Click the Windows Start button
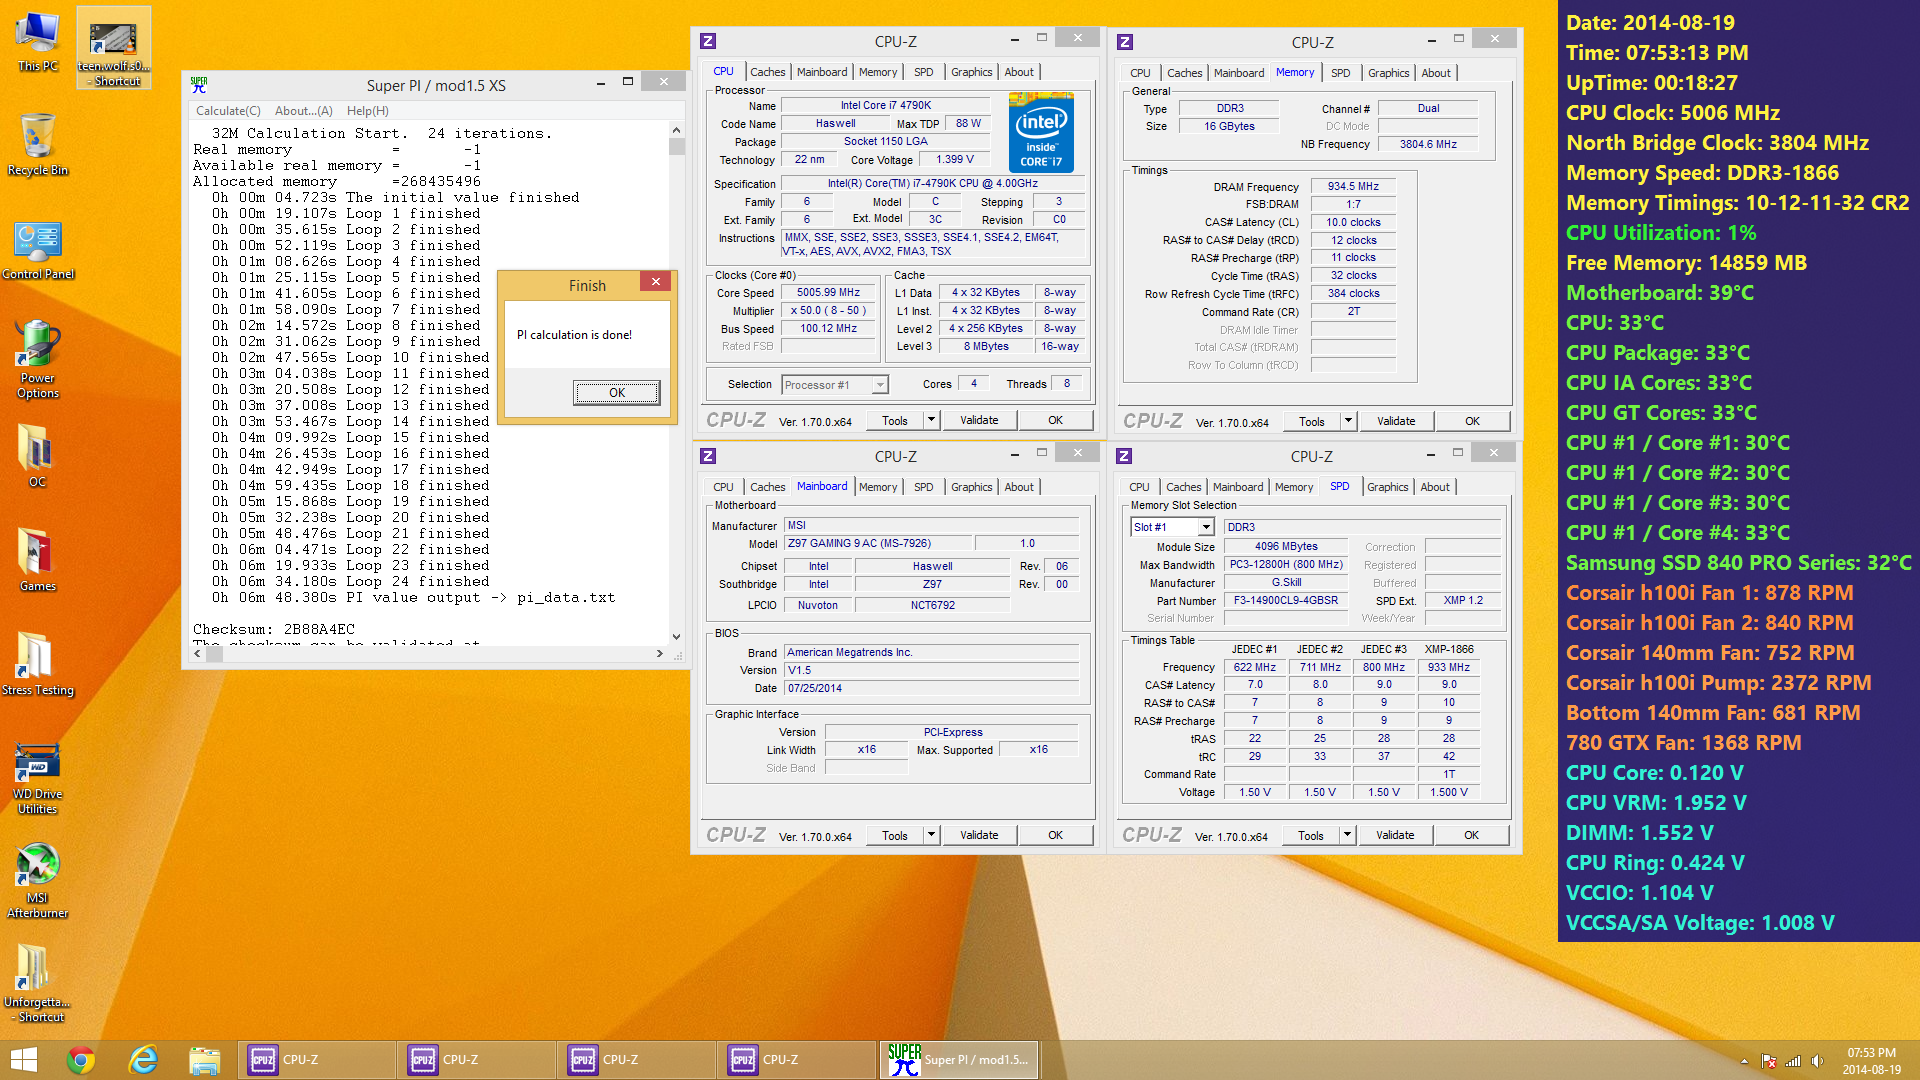The height and width of the screenshot is (1080, 1920). 23,1060
